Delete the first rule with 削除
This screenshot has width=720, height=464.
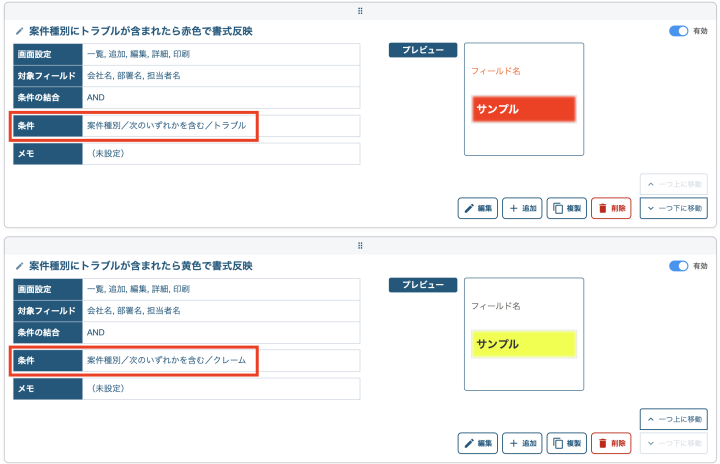(x=611, y=208)
